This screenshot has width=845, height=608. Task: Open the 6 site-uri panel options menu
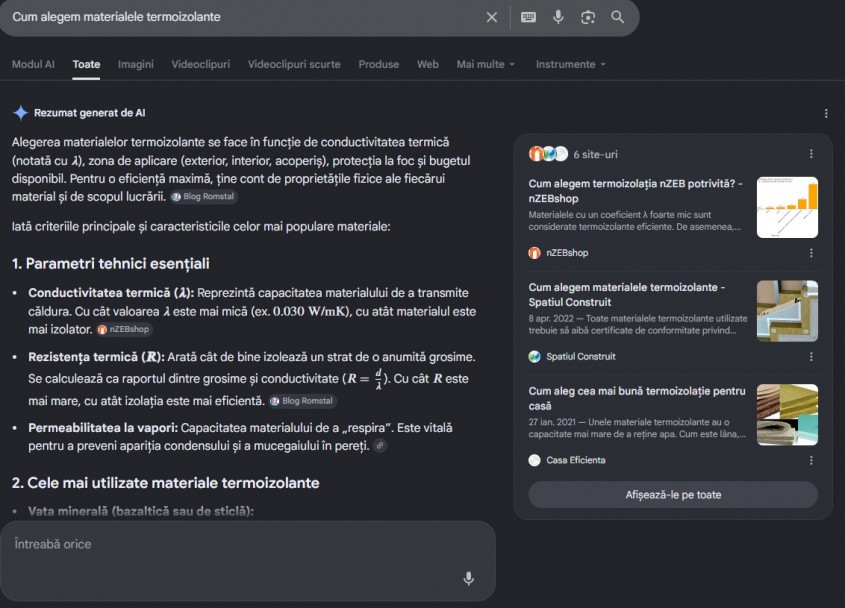pyautogui.click(x=811, y=154)
